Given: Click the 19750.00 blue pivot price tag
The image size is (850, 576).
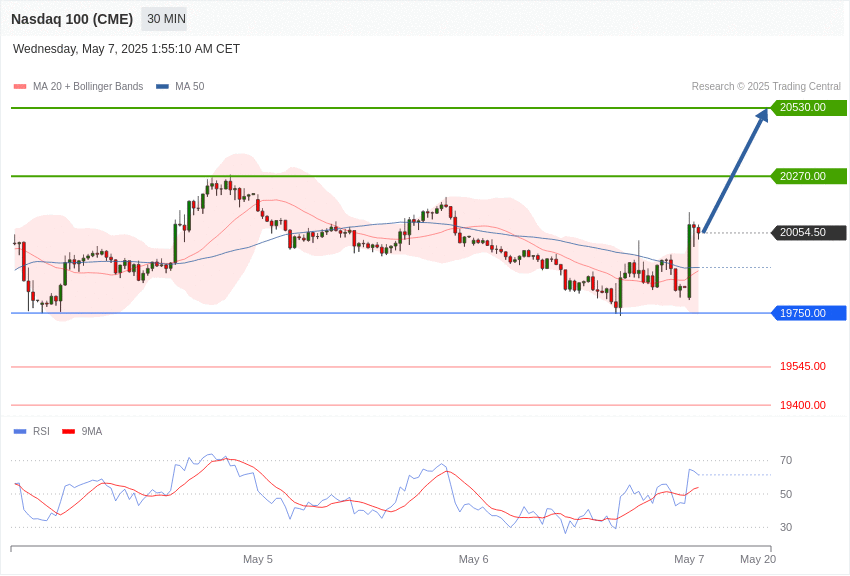Looking at the screenshot, I should click(x=809, y=313).
